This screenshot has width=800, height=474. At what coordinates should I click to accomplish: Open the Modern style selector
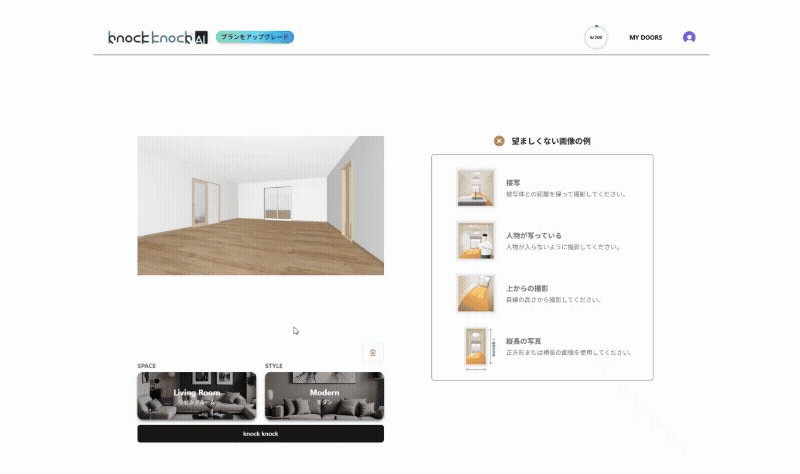(x=324, y=396)
